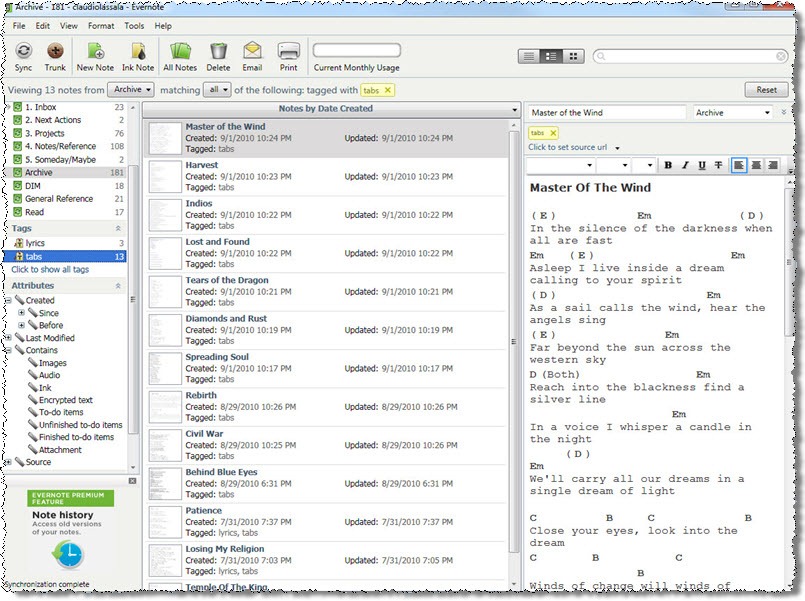Open the Tools menu
Screen dimensions: 805x601
pos(134,26)
